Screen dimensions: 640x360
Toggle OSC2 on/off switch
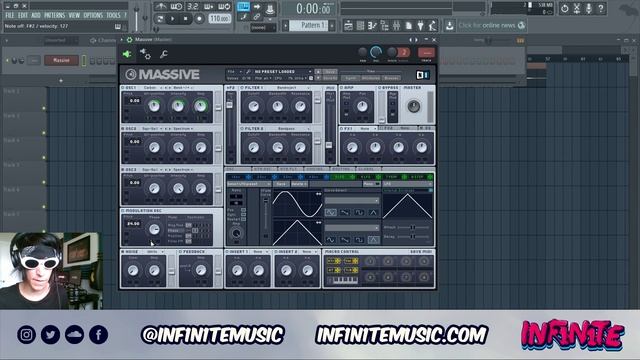click(123, 129)
